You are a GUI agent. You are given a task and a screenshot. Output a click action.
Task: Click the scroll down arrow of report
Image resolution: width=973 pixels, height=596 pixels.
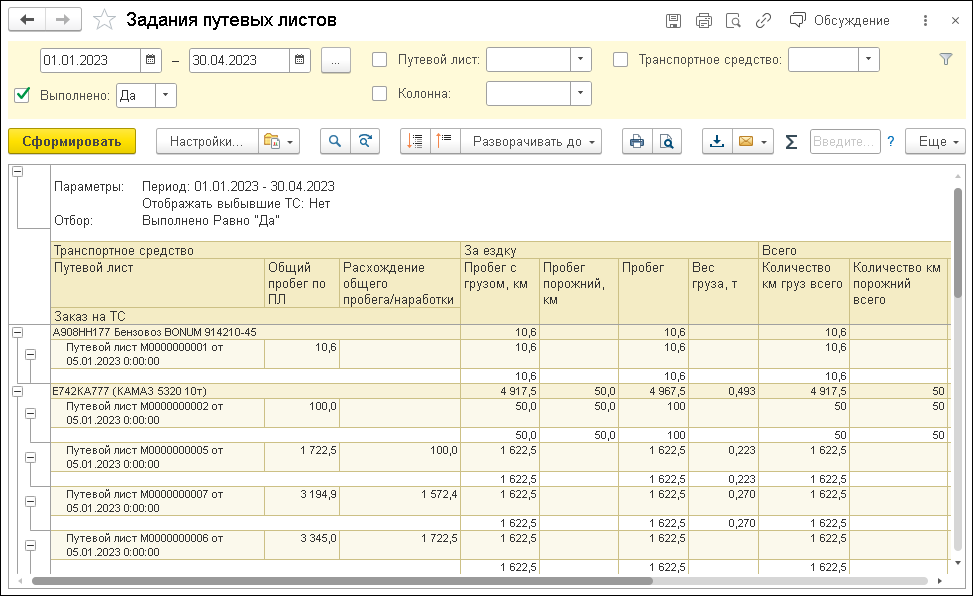(x=958, y=562)
